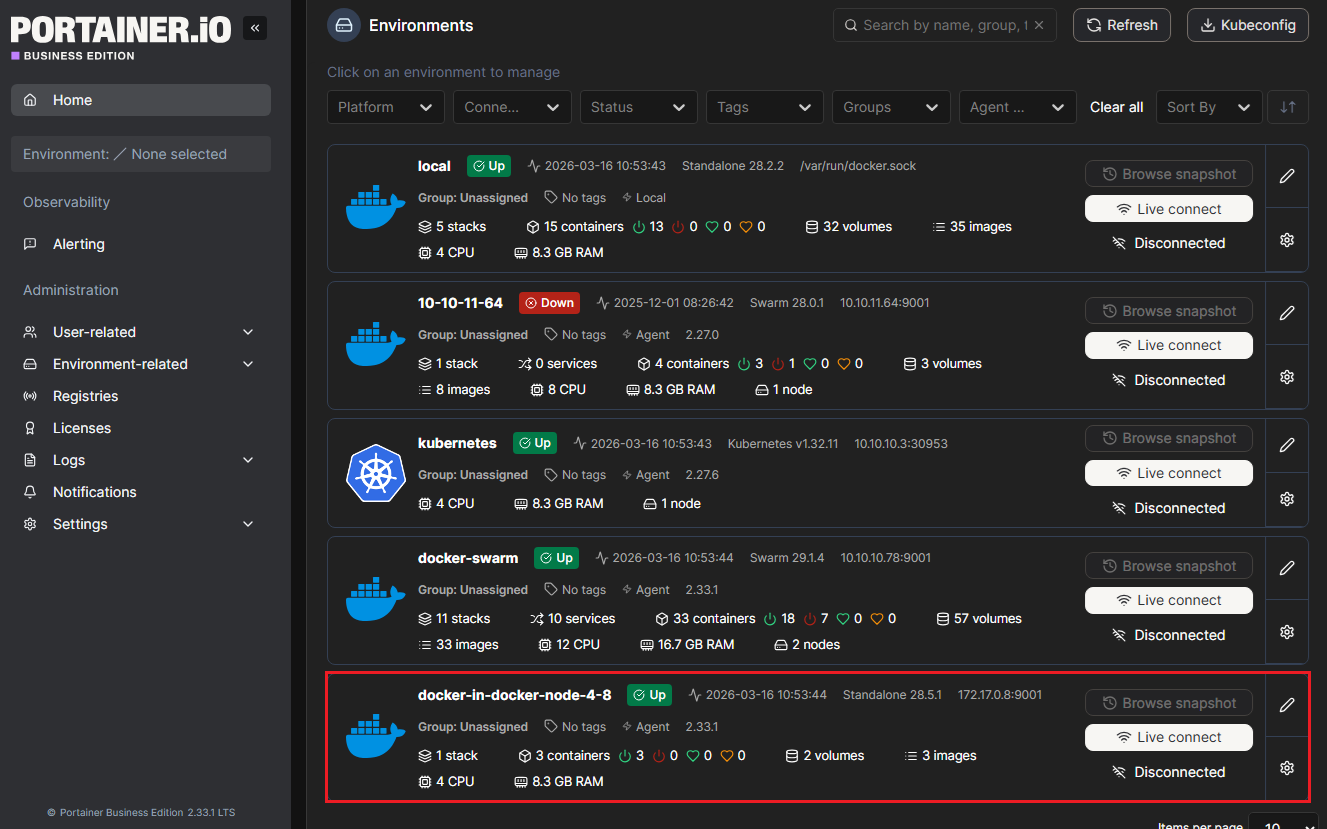Live connect to the docker-swarm environment
1327x829 pixels.
point(1168,600)
